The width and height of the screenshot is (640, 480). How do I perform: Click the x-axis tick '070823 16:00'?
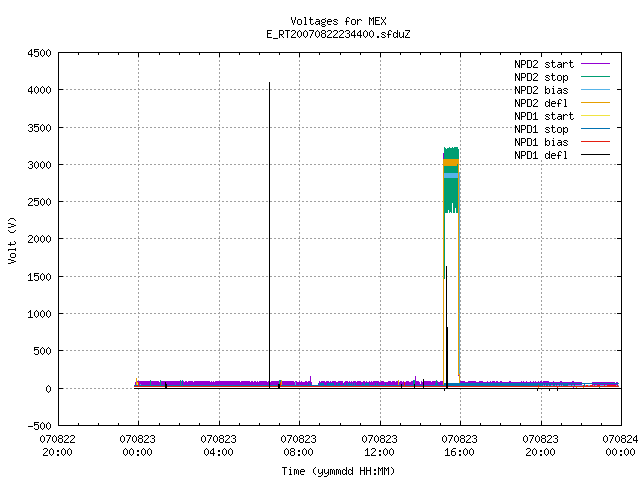pyautogui.click(x=459, y=446)
